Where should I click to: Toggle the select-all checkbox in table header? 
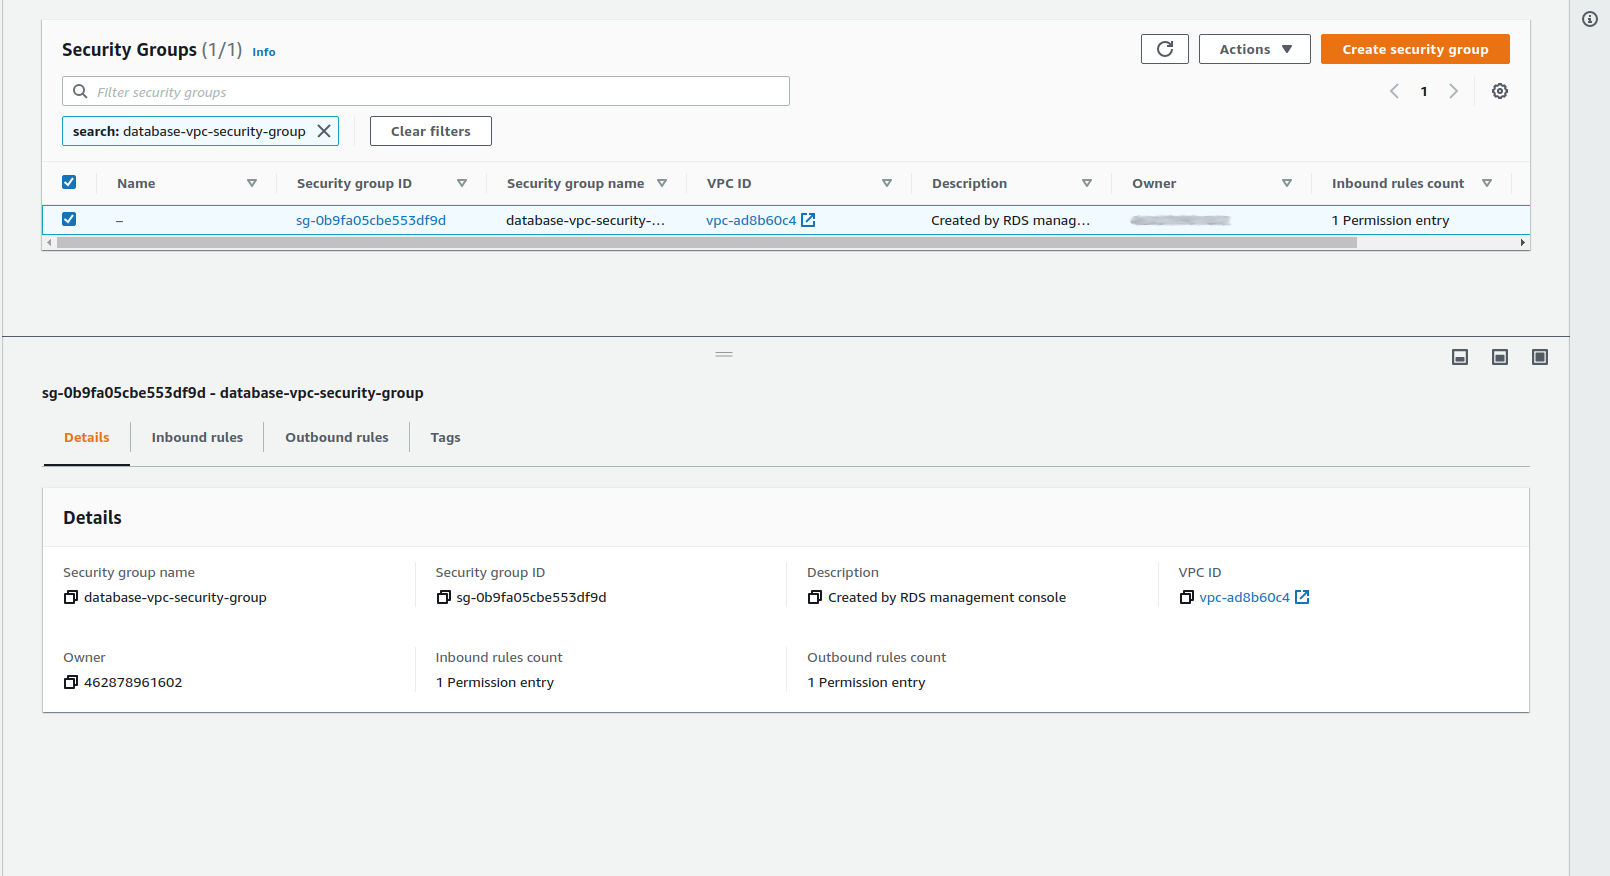pyautogui.click(x=69, y=182)
